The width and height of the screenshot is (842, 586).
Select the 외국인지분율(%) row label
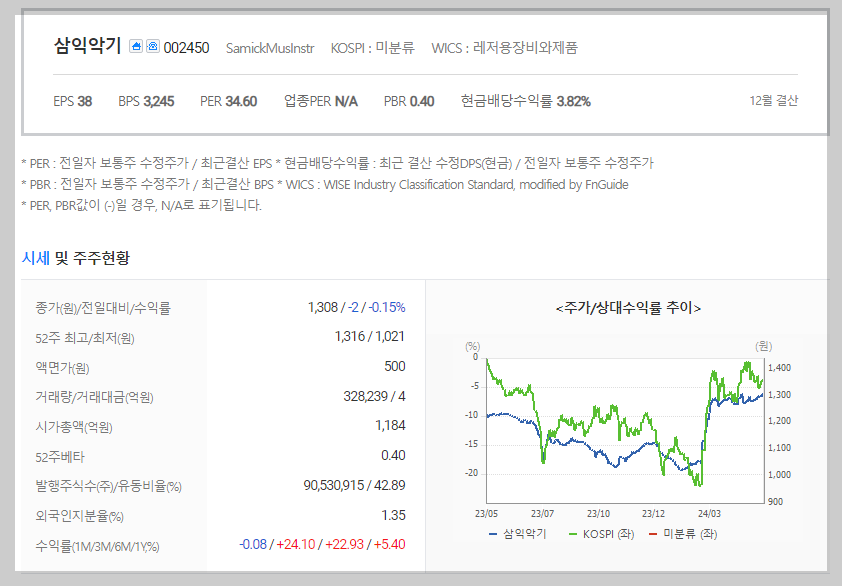(79, 516)
